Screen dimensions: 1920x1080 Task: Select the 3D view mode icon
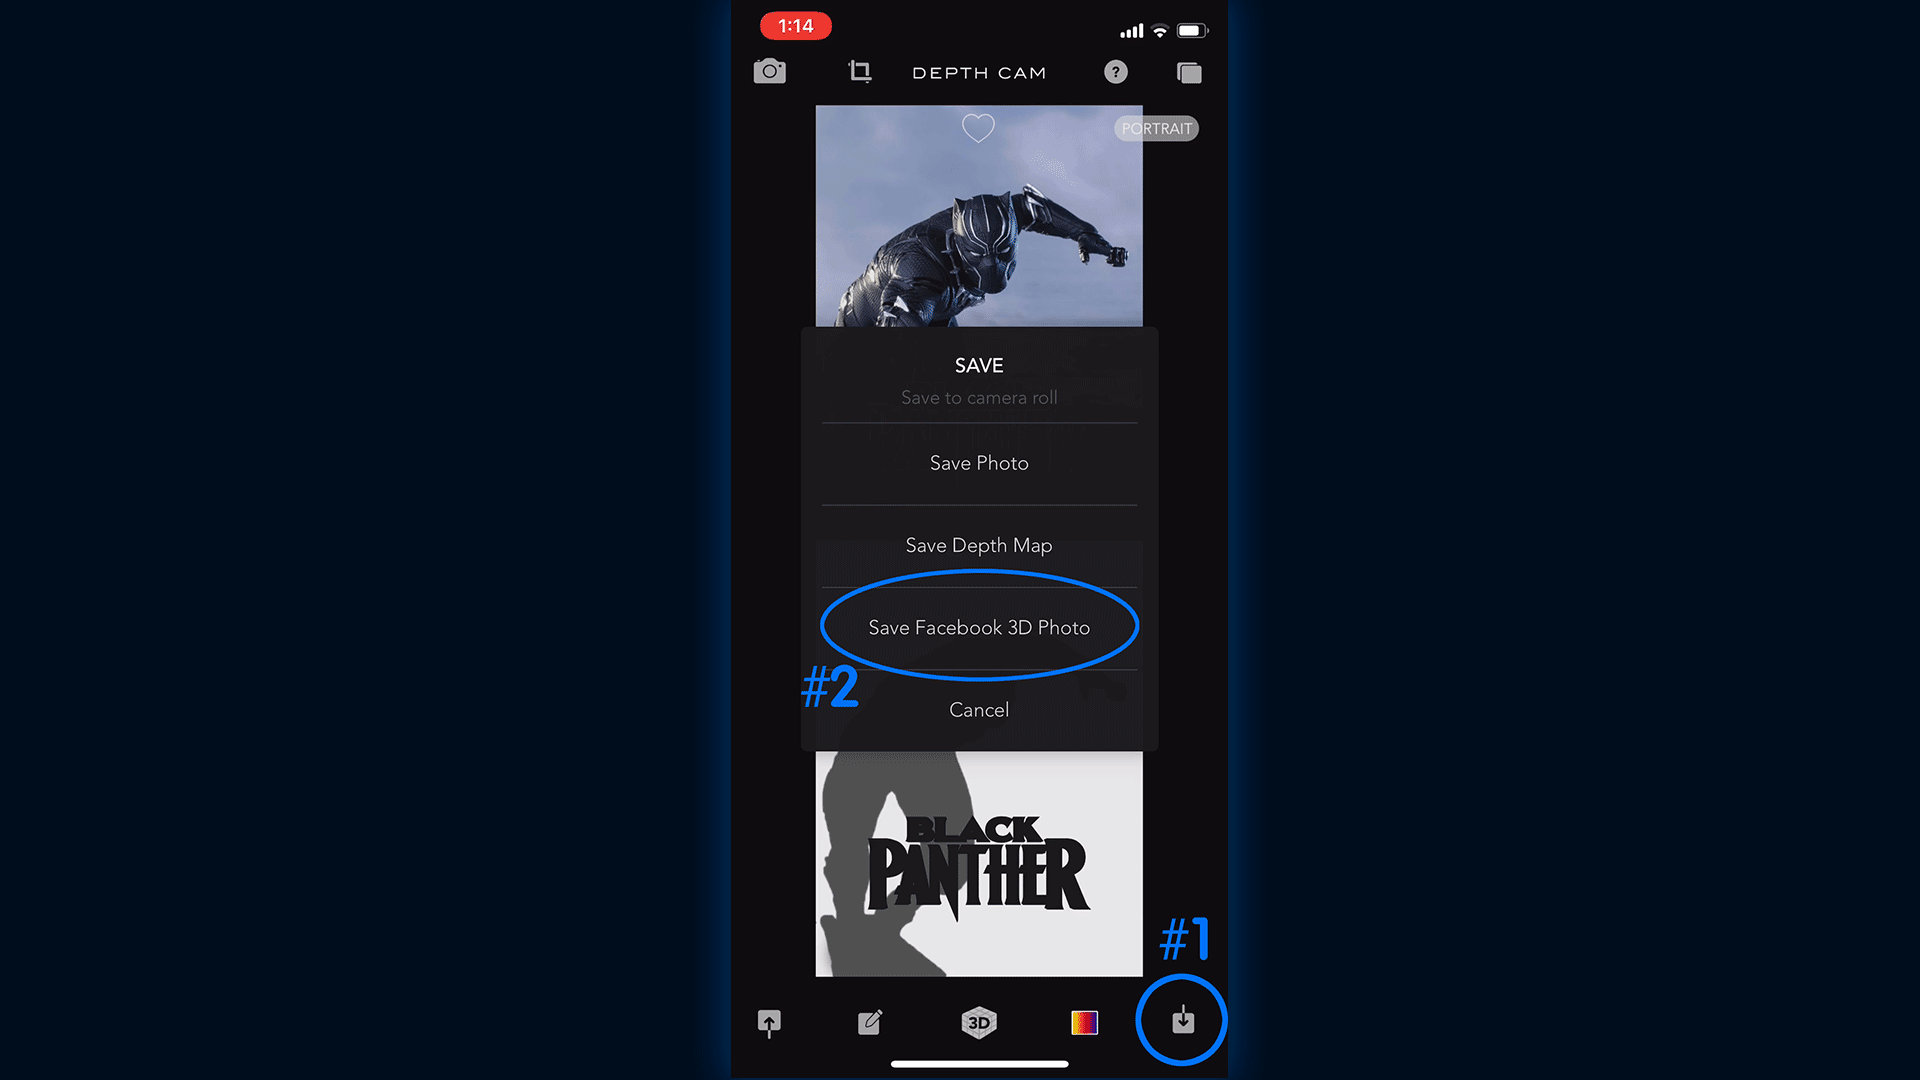click(x=978, y=1022)
